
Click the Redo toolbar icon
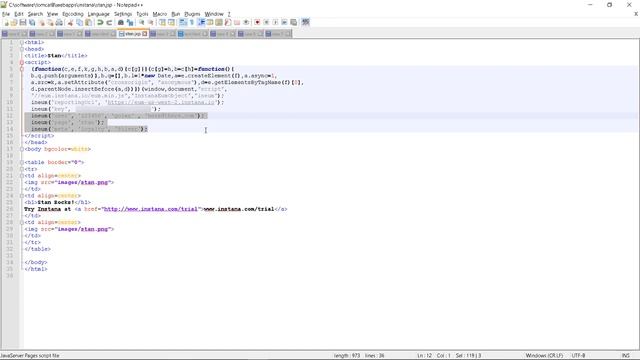pyautogui.click(x=109, y=22)
